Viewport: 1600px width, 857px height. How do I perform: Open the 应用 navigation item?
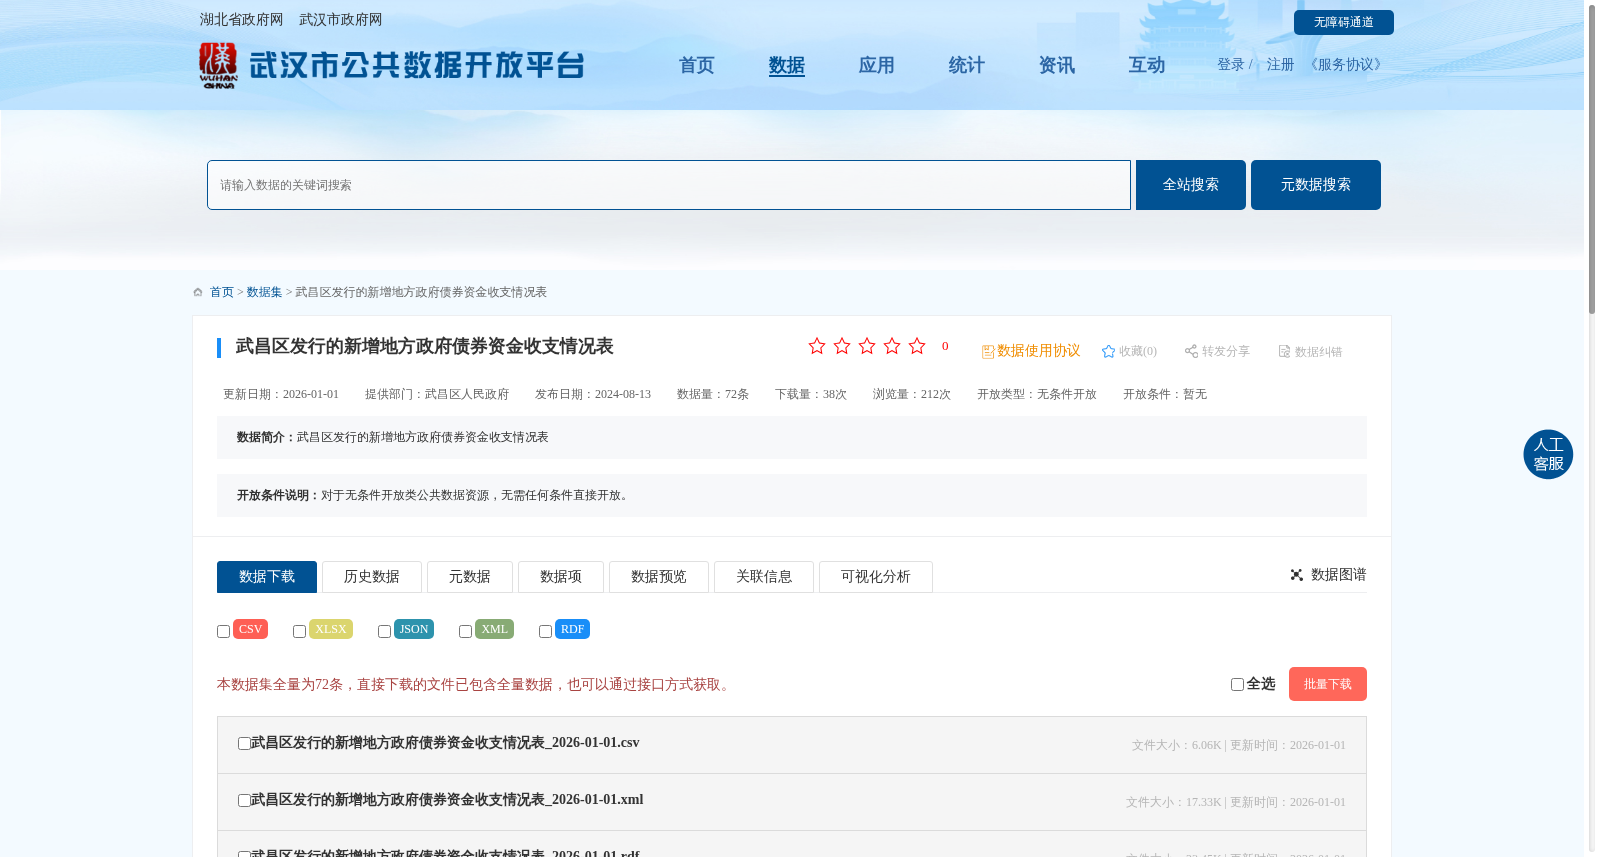point(877,65)
